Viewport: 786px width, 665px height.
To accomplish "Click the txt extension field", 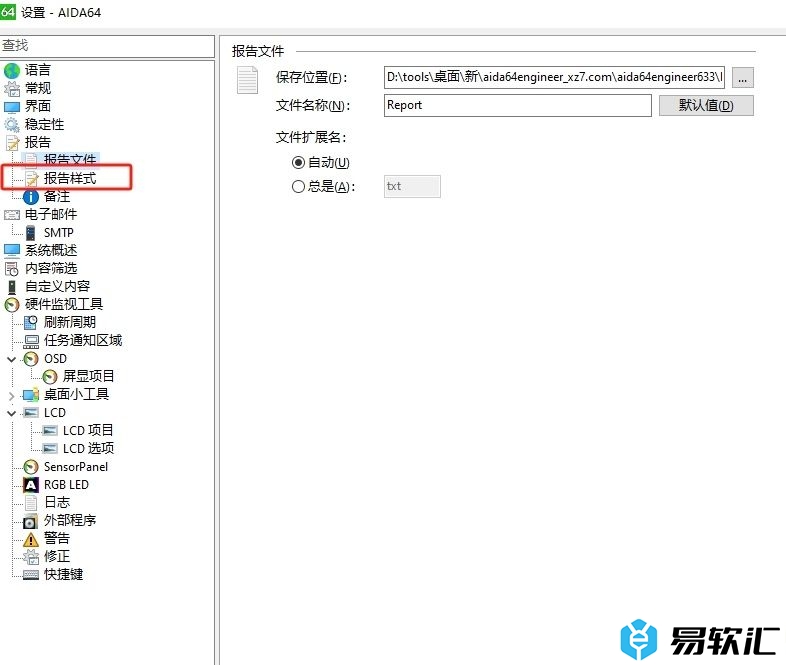I will 412,186.
